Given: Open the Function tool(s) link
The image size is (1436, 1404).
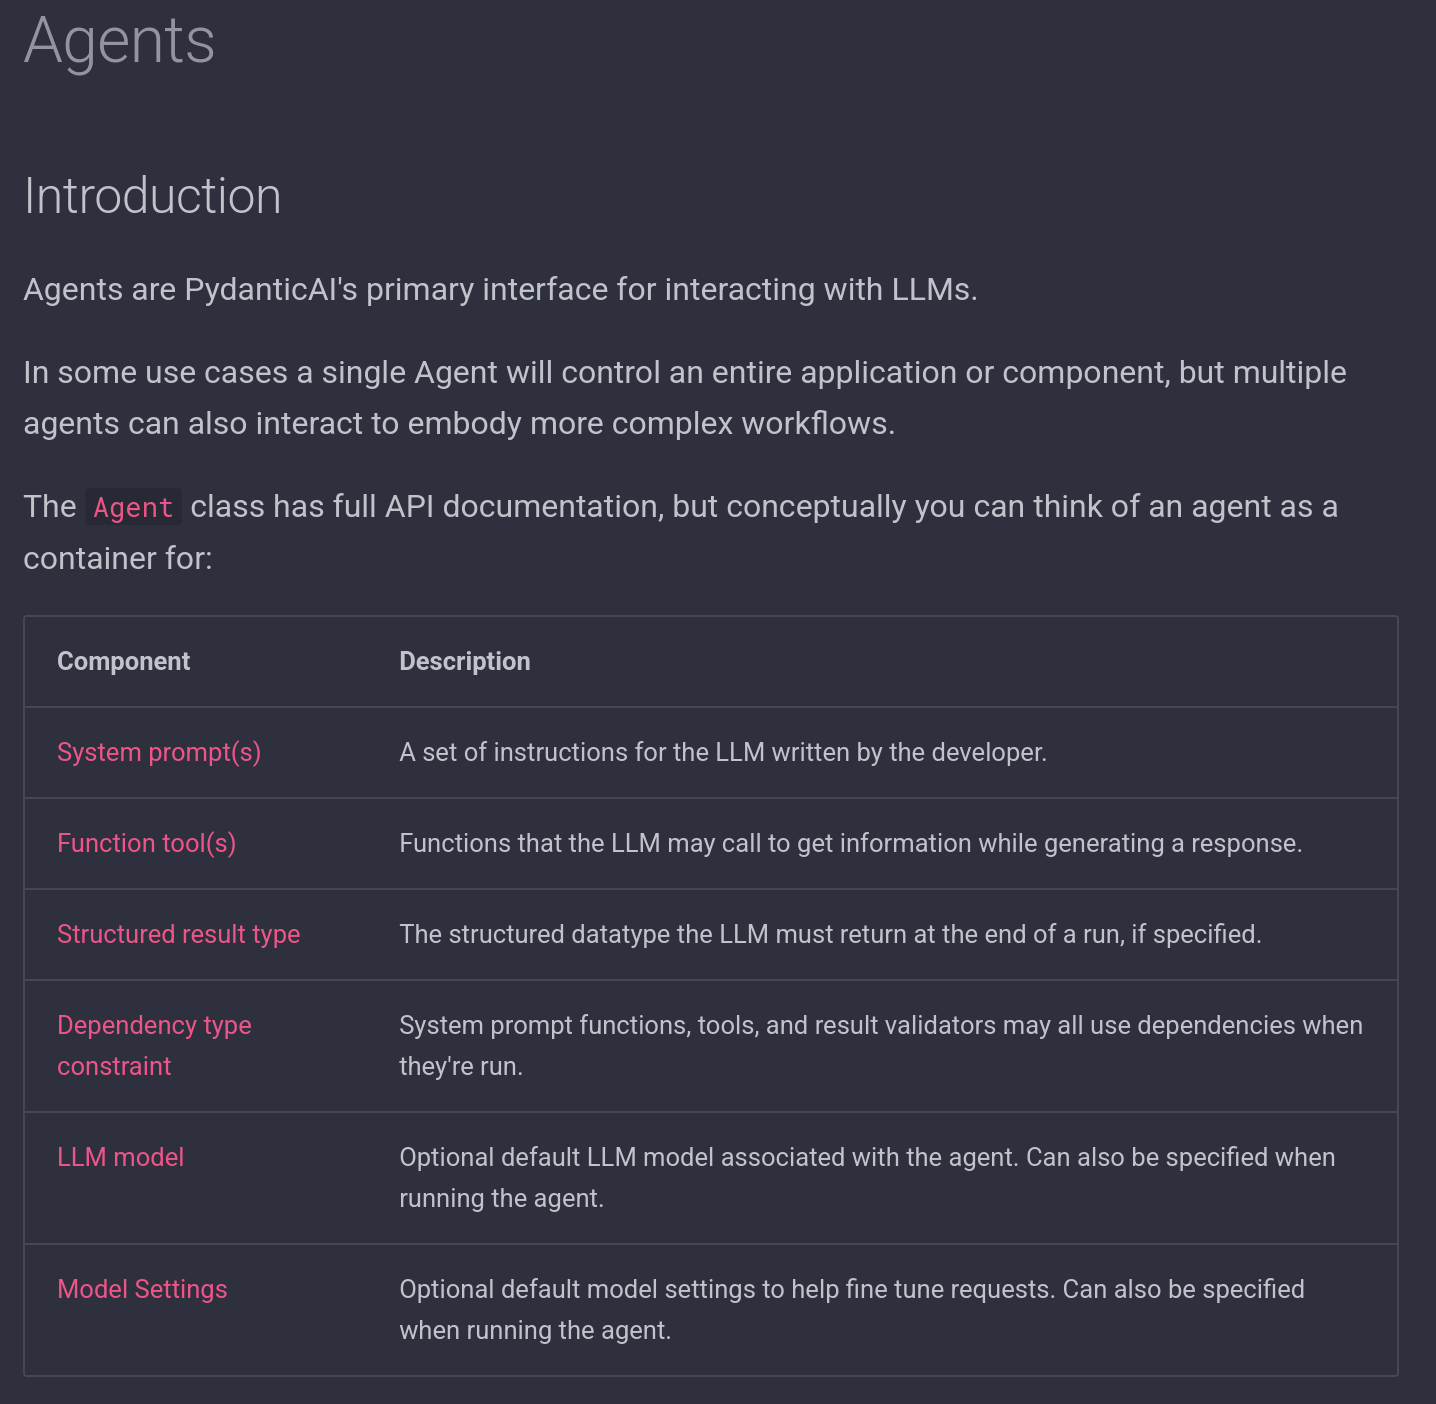Looking at the screenshot, I should [147, 843].
